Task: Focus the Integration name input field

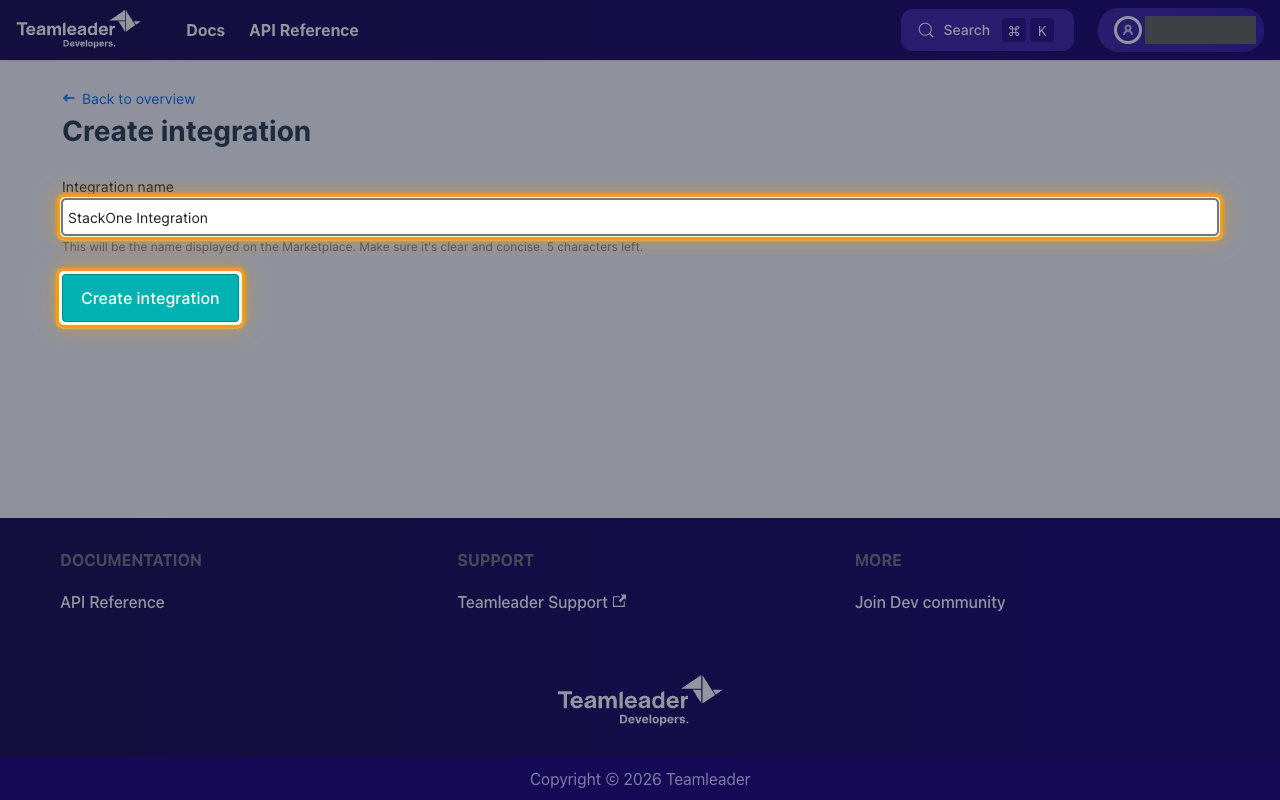Action: (640, 218)
